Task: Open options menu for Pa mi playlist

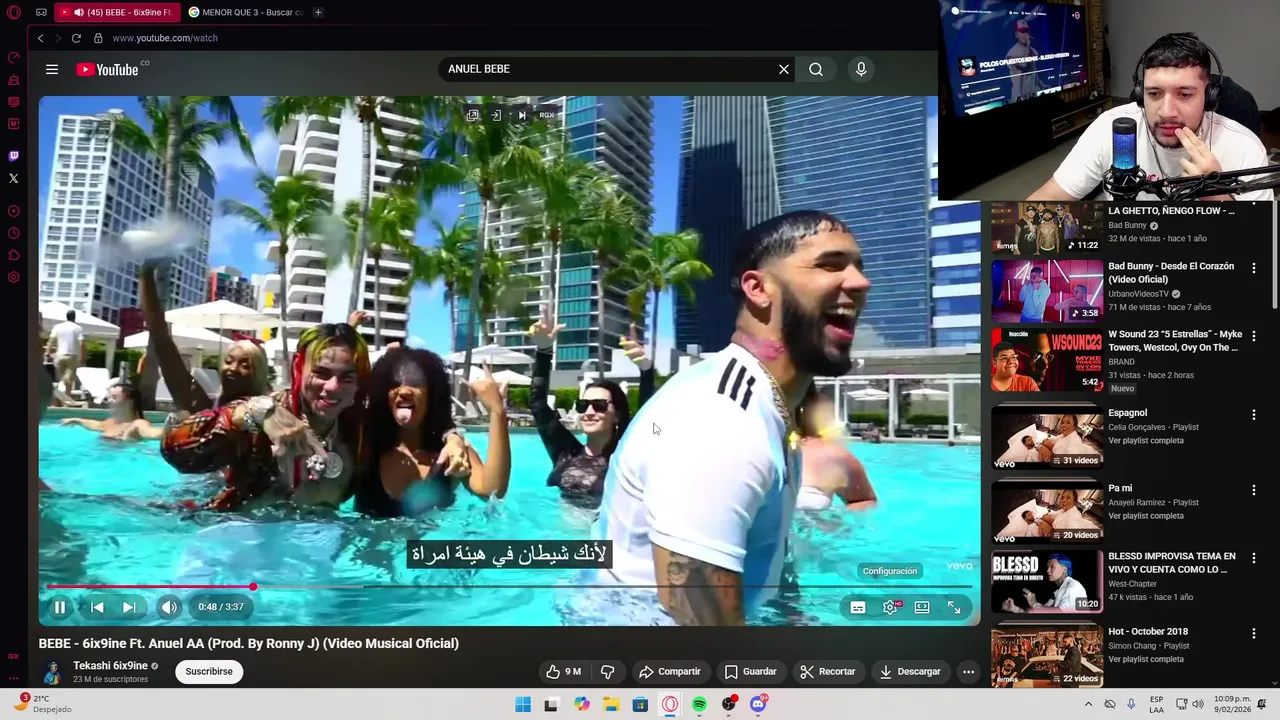Action: [1253, 490]
